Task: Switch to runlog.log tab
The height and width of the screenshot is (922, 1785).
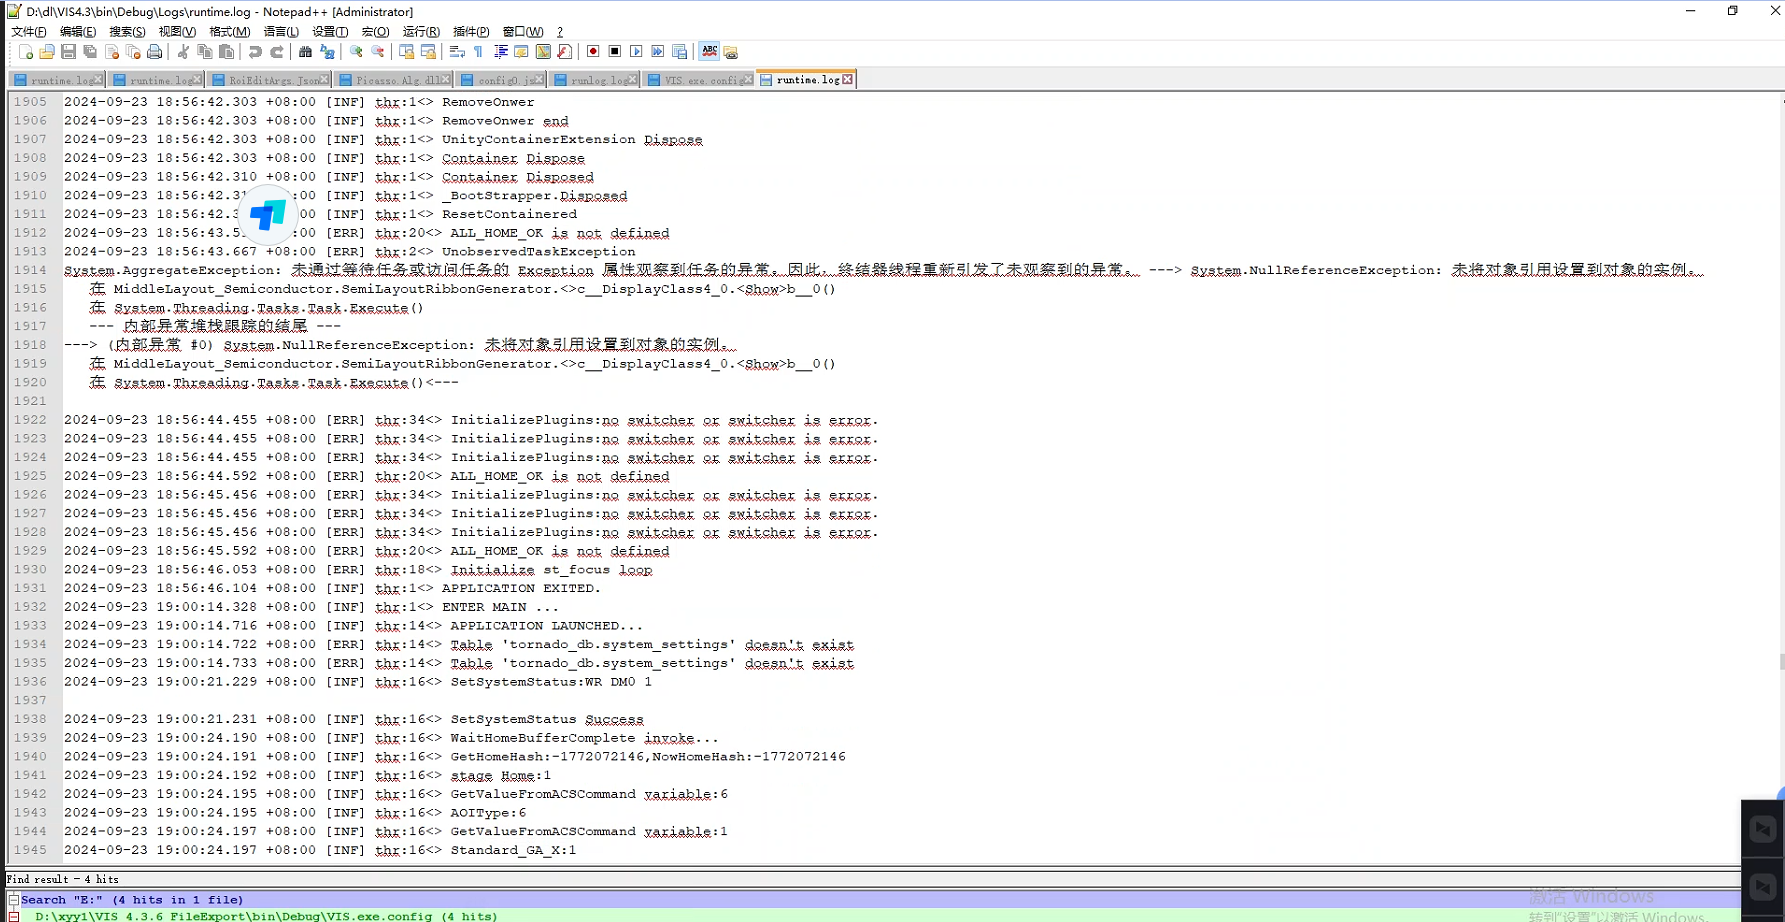Action: (x=595, y=80)
